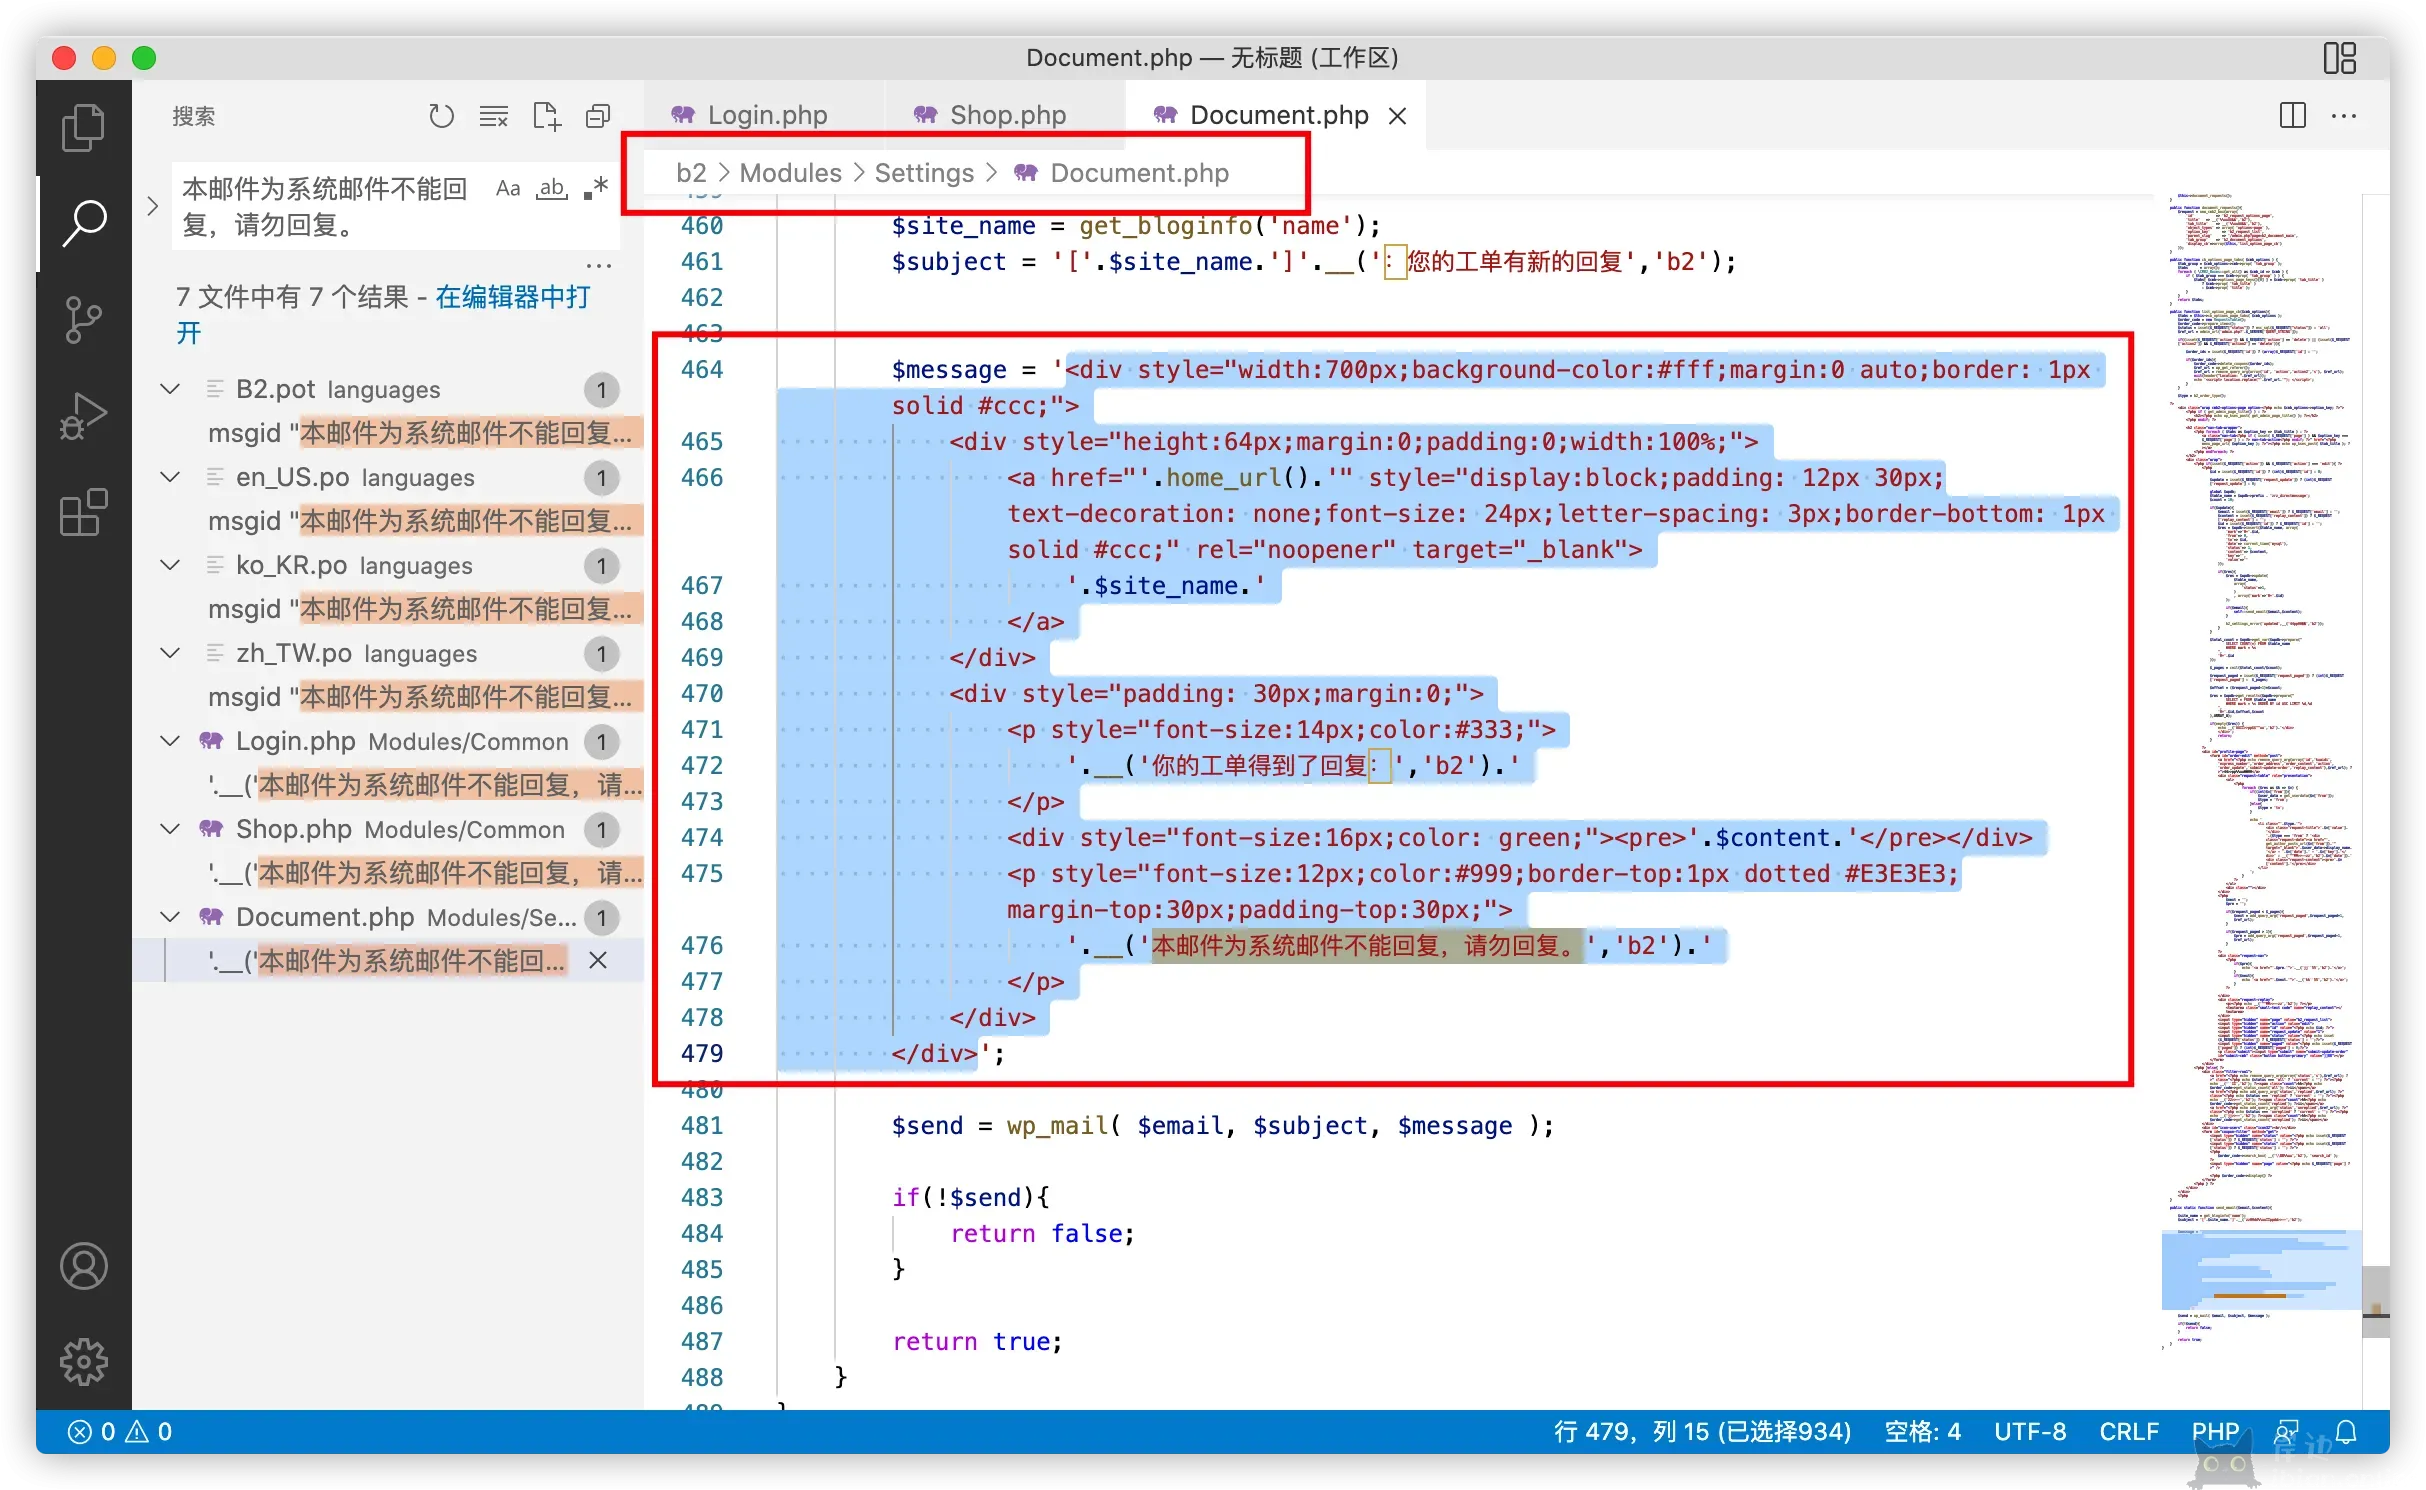Viewport: 2426px width, 1490px height.
Task: Split the editor to the right
Action: point(2292,115)
